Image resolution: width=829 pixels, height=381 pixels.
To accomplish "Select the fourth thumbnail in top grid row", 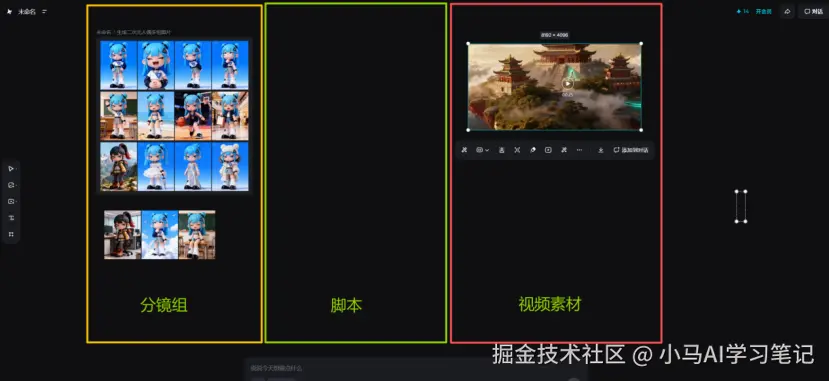I will pos(230,65).
